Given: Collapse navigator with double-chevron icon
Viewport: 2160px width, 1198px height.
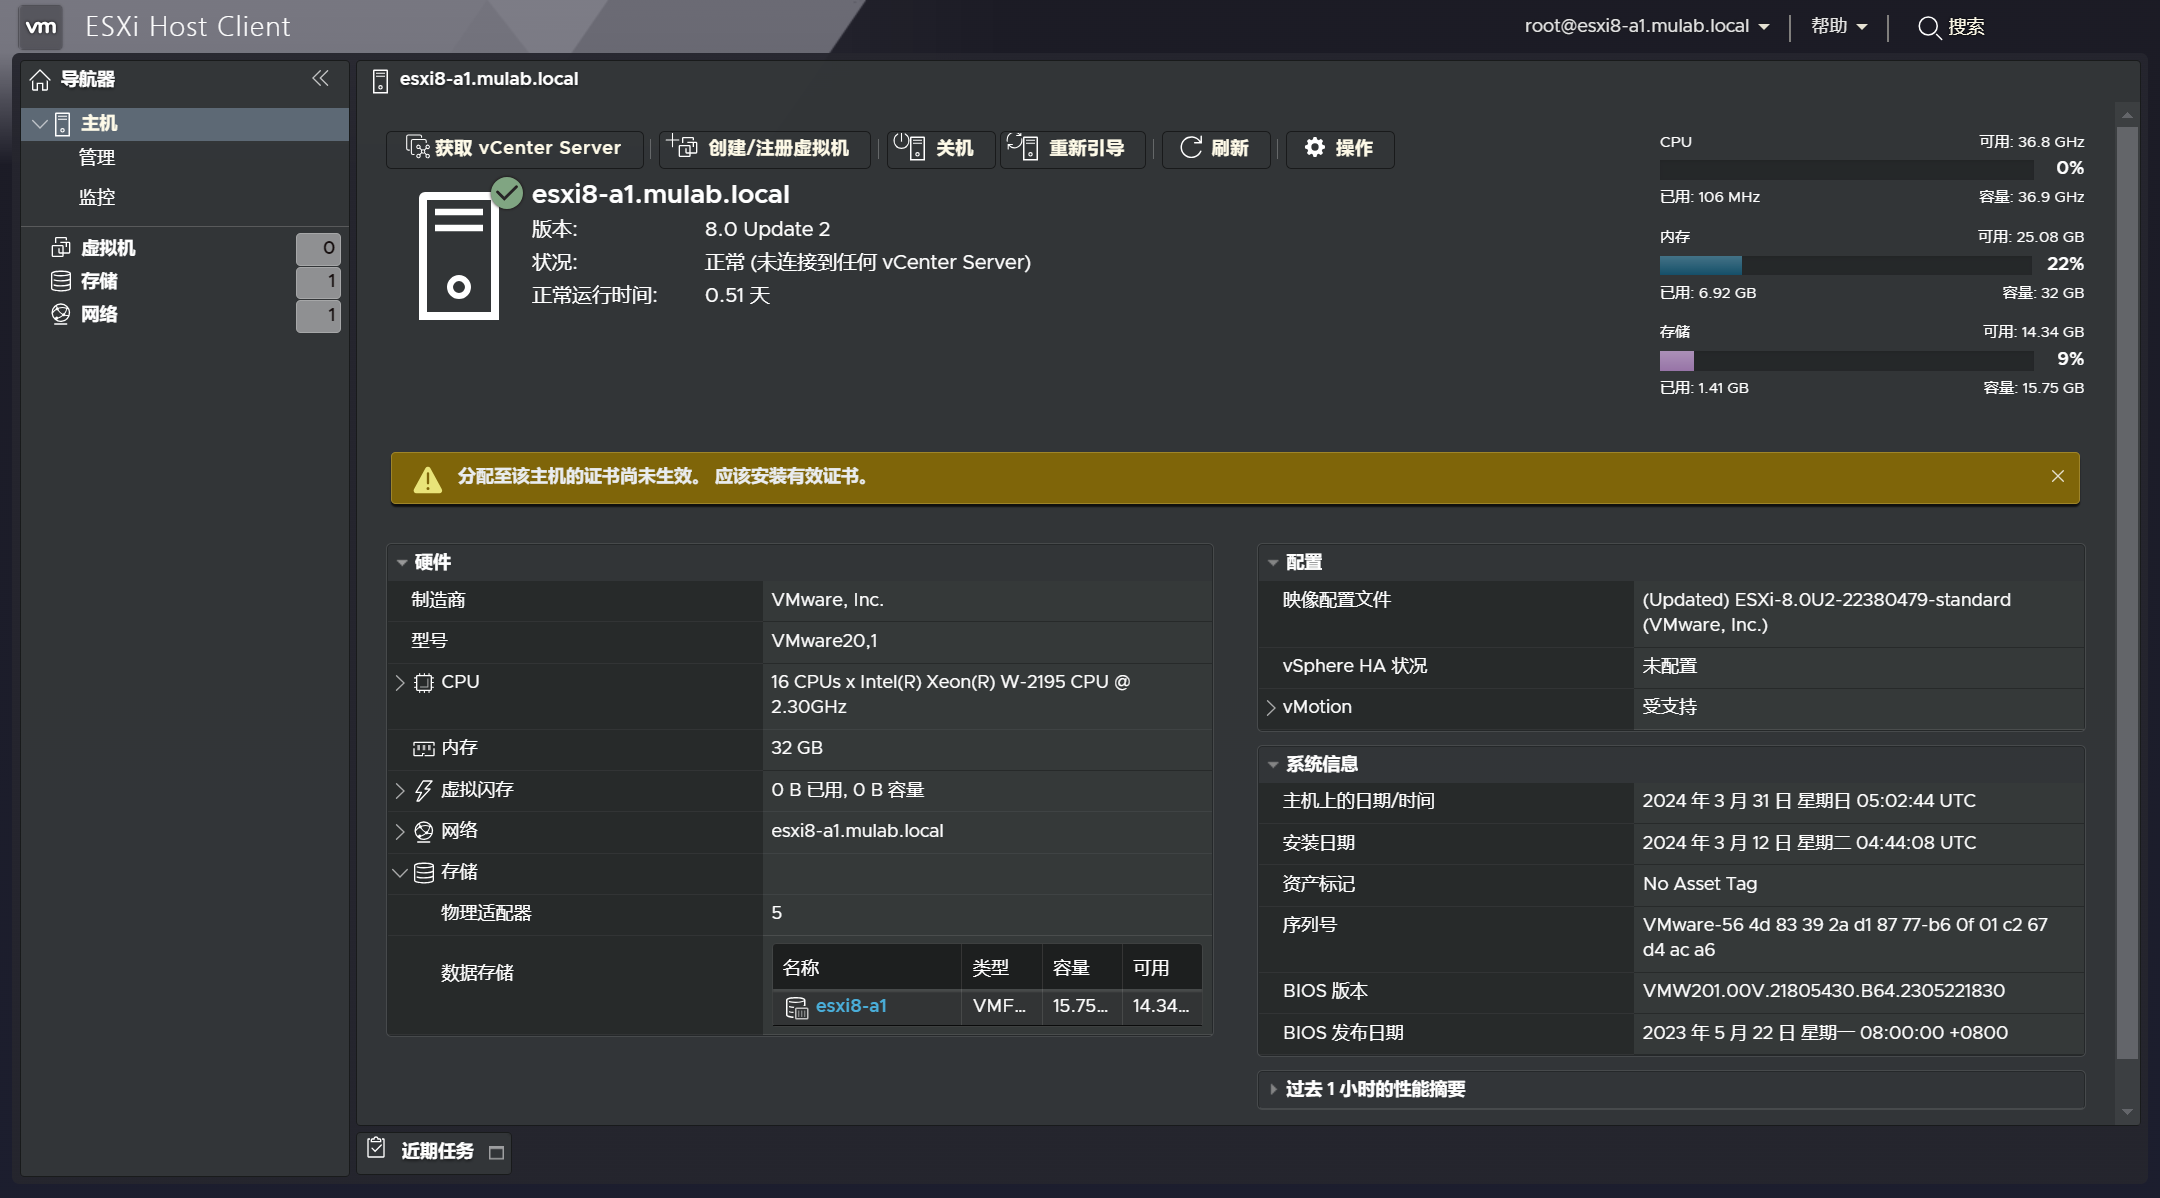Looking at the screenshot, I should tap(320, 78).
